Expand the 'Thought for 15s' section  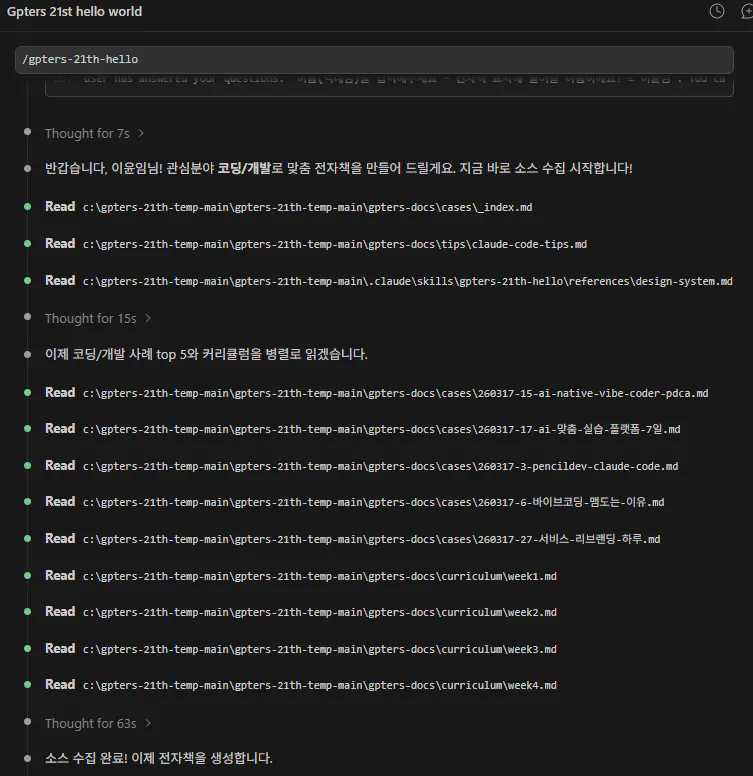(x=98, y=318)
